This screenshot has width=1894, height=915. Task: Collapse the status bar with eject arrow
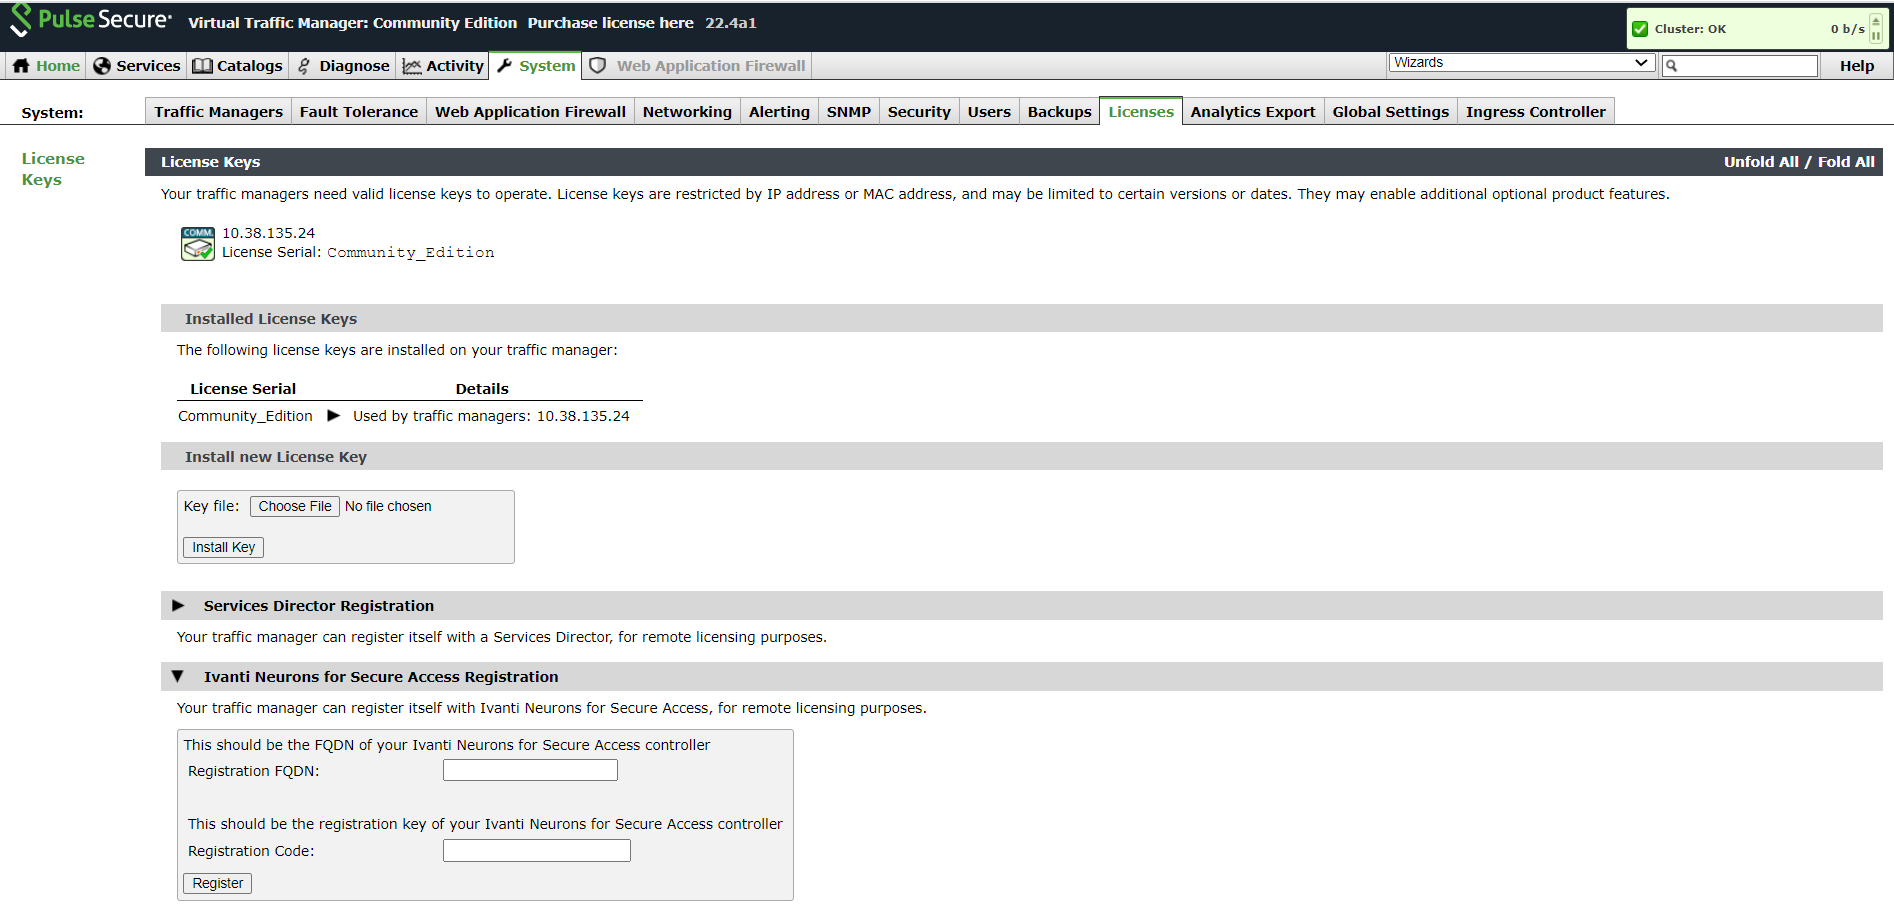[x=1876, y=21]
